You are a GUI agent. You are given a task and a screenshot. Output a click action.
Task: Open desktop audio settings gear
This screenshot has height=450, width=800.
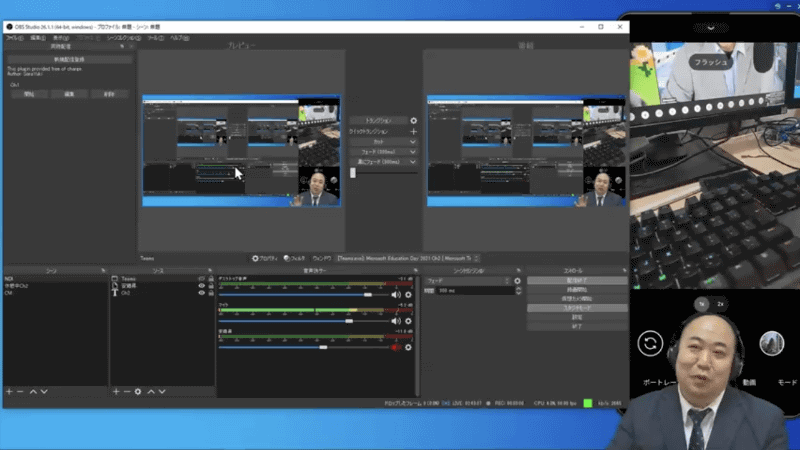pyautogui.click(x=408, y=295)
